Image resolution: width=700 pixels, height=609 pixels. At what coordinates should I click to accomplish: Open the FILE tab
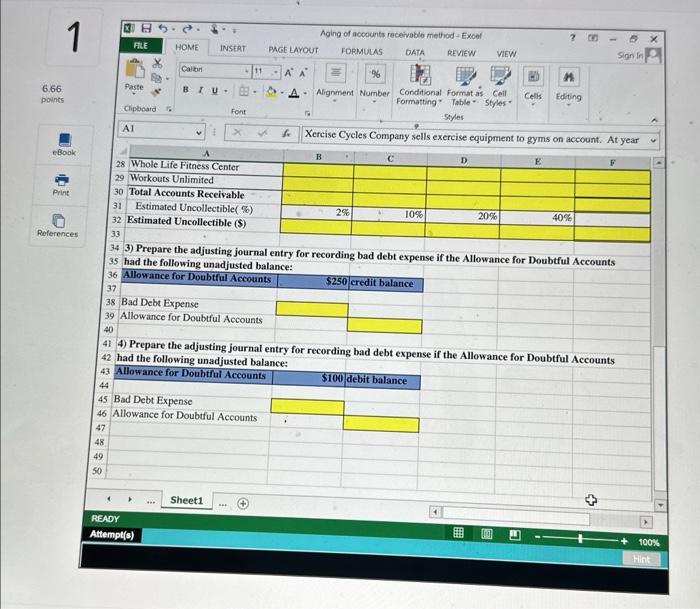(141, 46)
